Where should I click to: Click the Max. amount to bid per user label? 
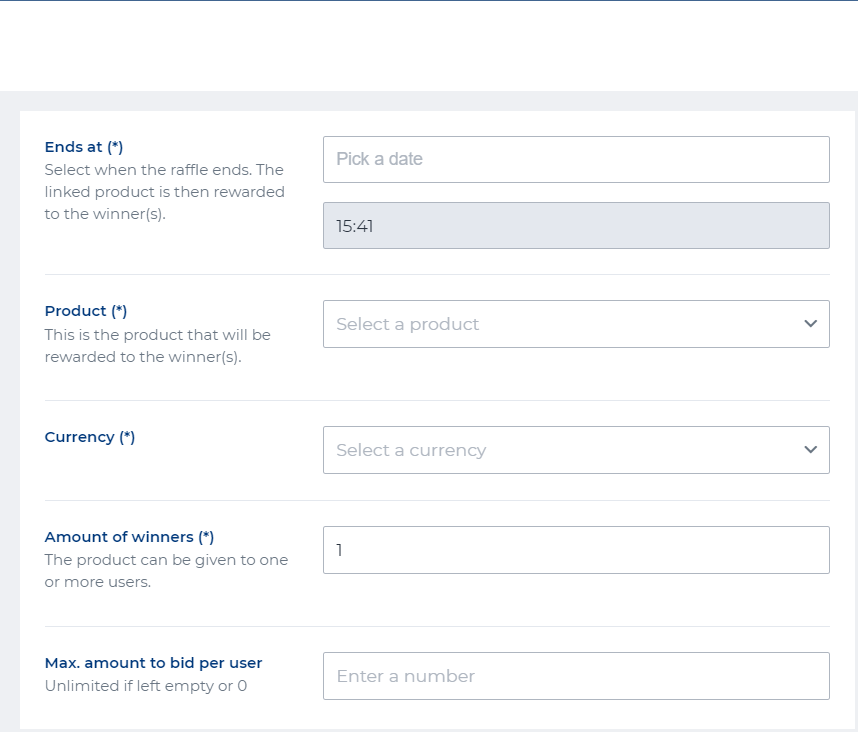coord(153,663)
